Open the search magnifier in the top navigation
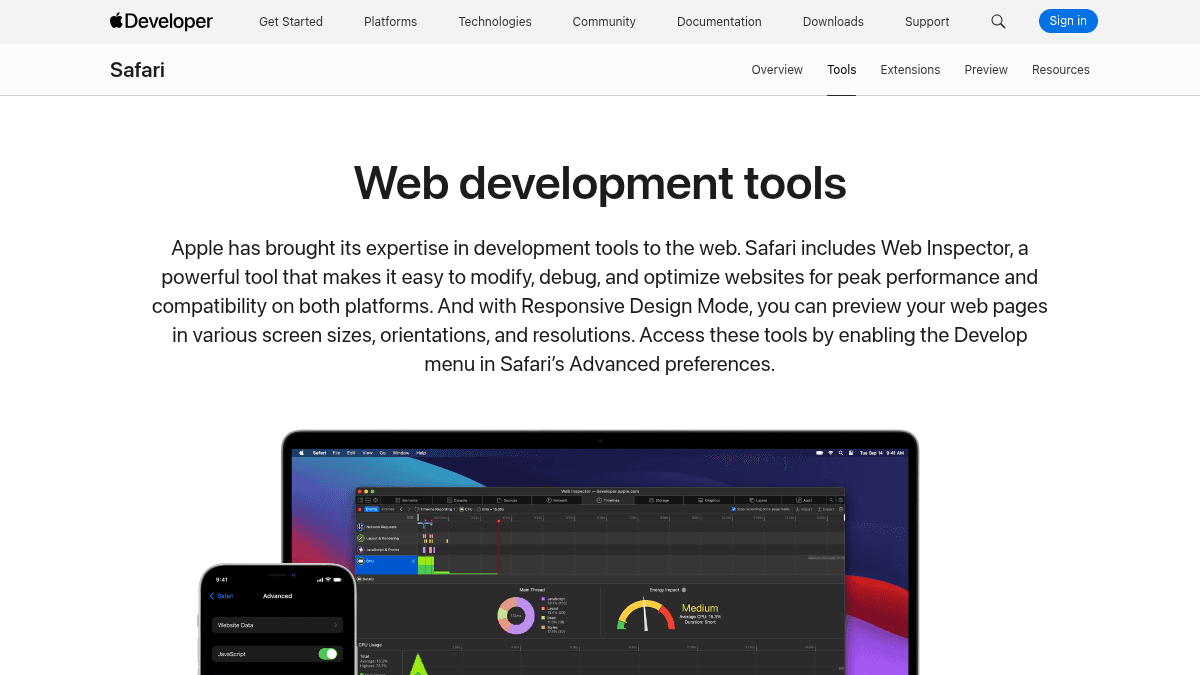Viewport: 1200px width, 675px height. pos(998,21)
